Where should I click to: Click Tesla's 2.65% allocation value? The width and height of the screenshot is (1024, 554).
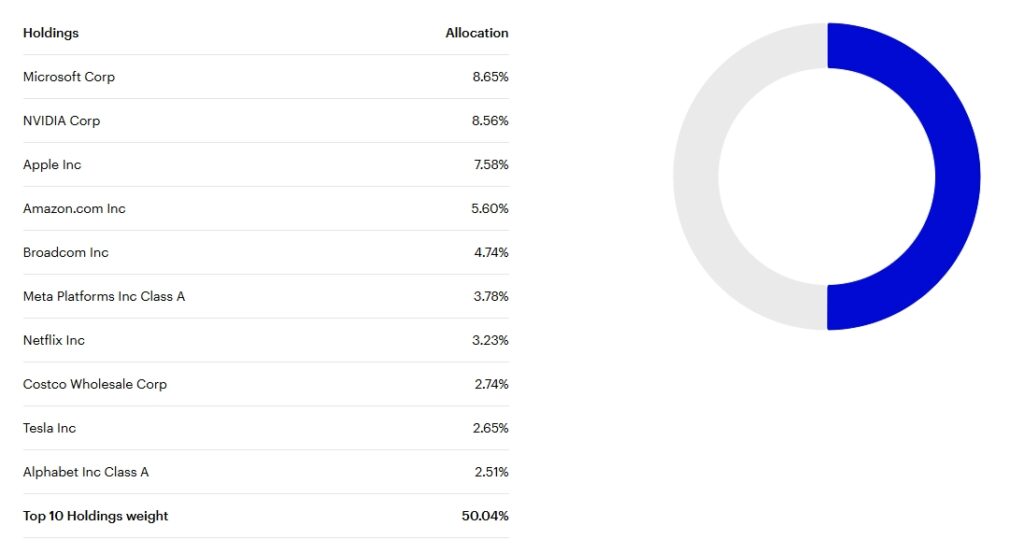click(x=490, y=428)
